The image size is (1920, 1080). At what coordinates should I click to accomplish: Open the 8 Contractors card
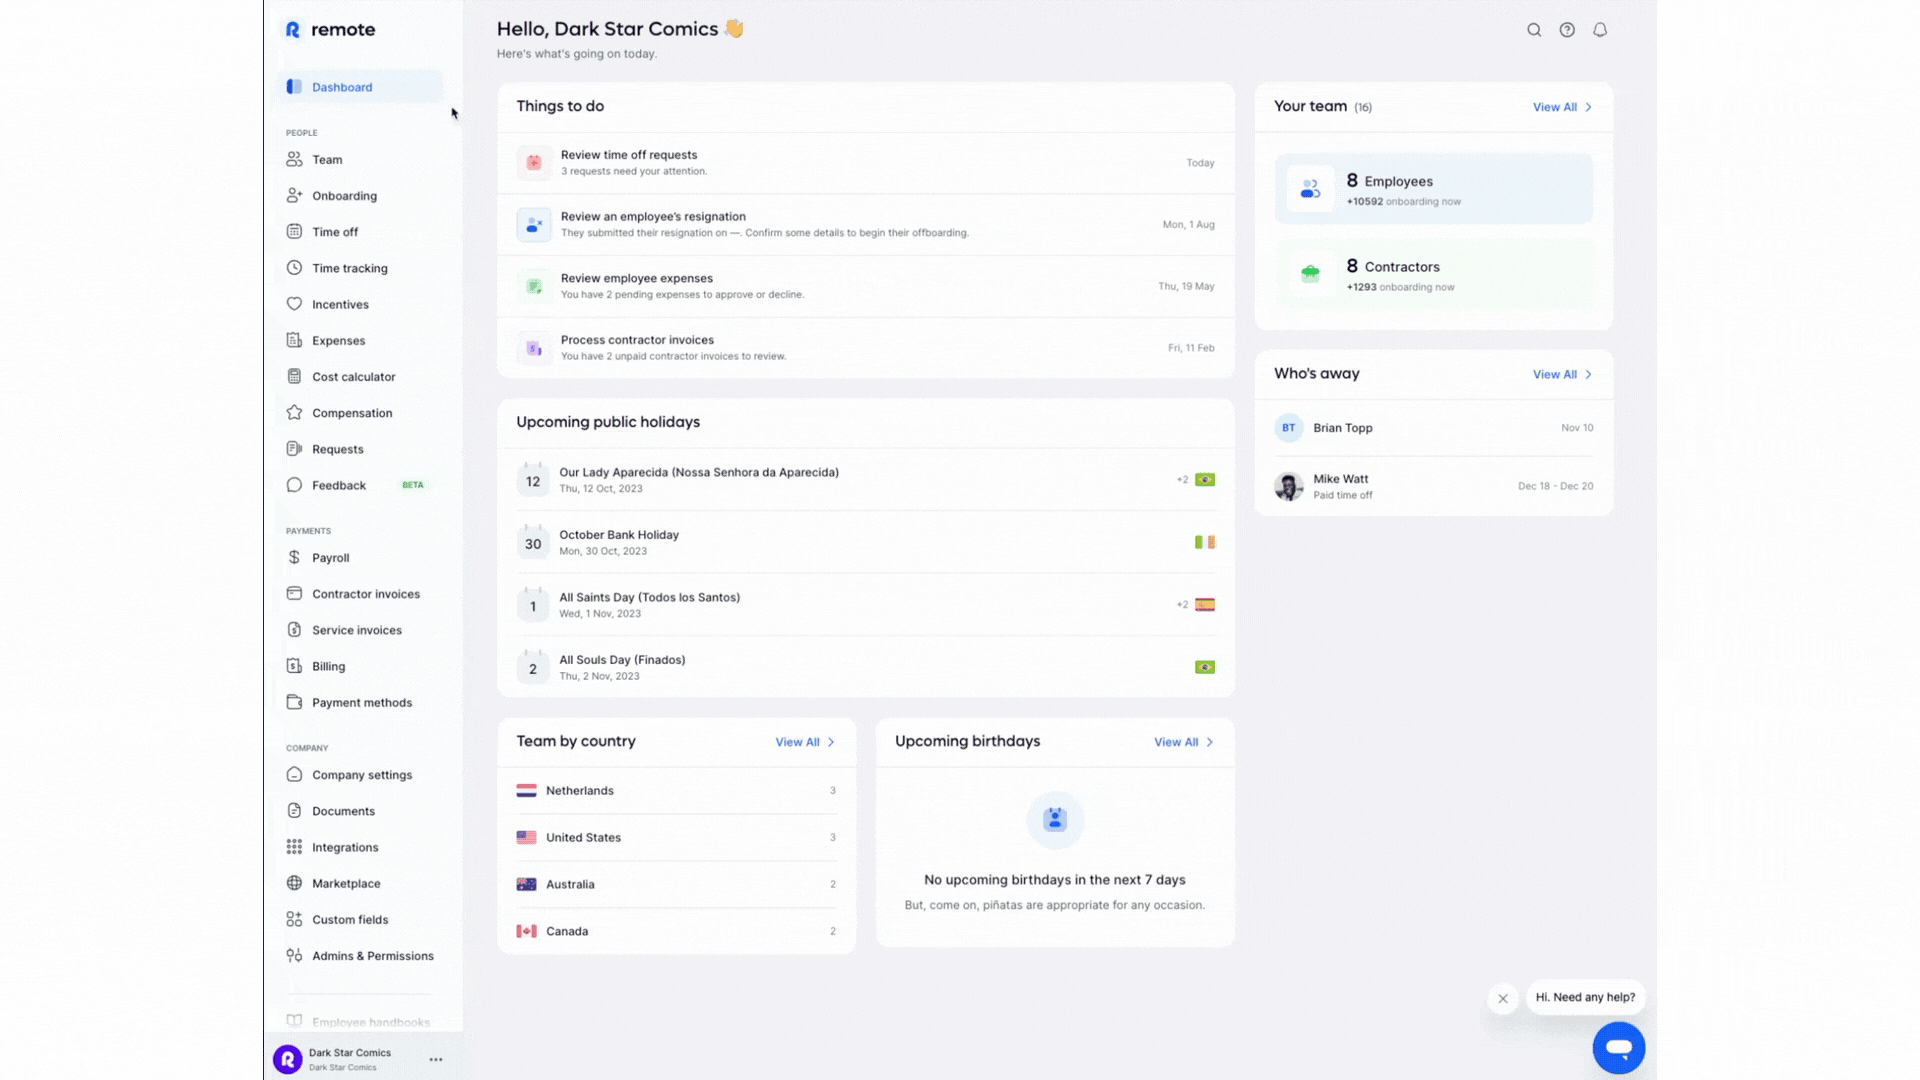click(x=1434, y=274)
